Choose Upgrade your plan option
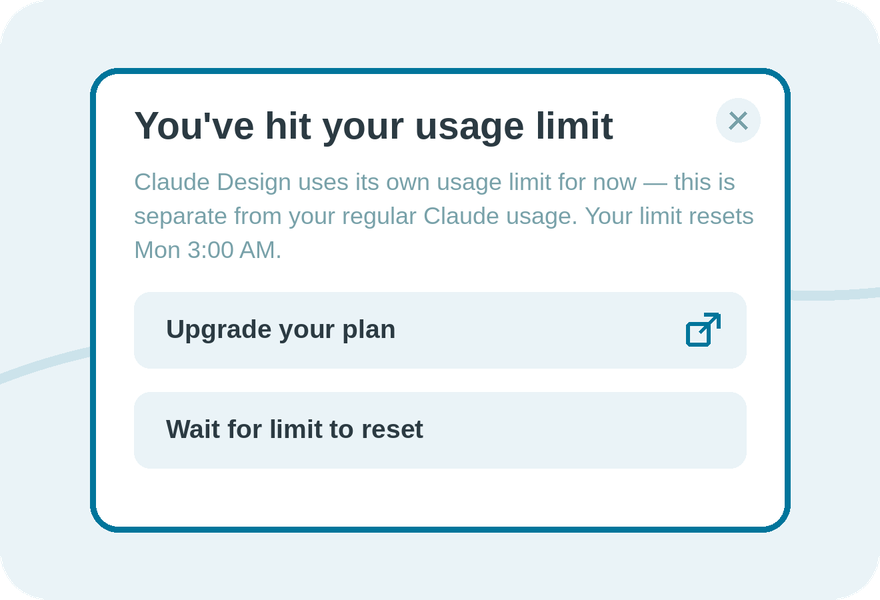Viewport: 880px width, 600px height. 440,330
